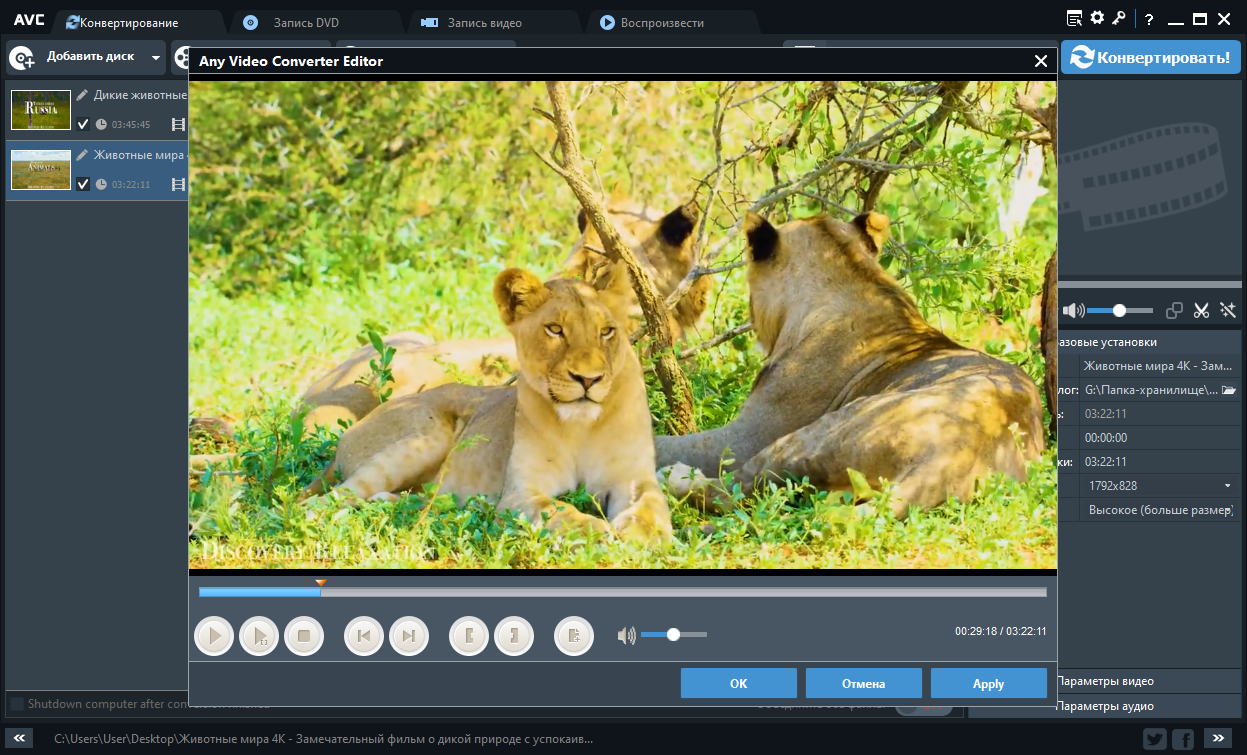Image resolution: width=1247 pixels, height=755 pixels.
Task: Switch to the Запись DVD tab
Action: pos(305,22)
